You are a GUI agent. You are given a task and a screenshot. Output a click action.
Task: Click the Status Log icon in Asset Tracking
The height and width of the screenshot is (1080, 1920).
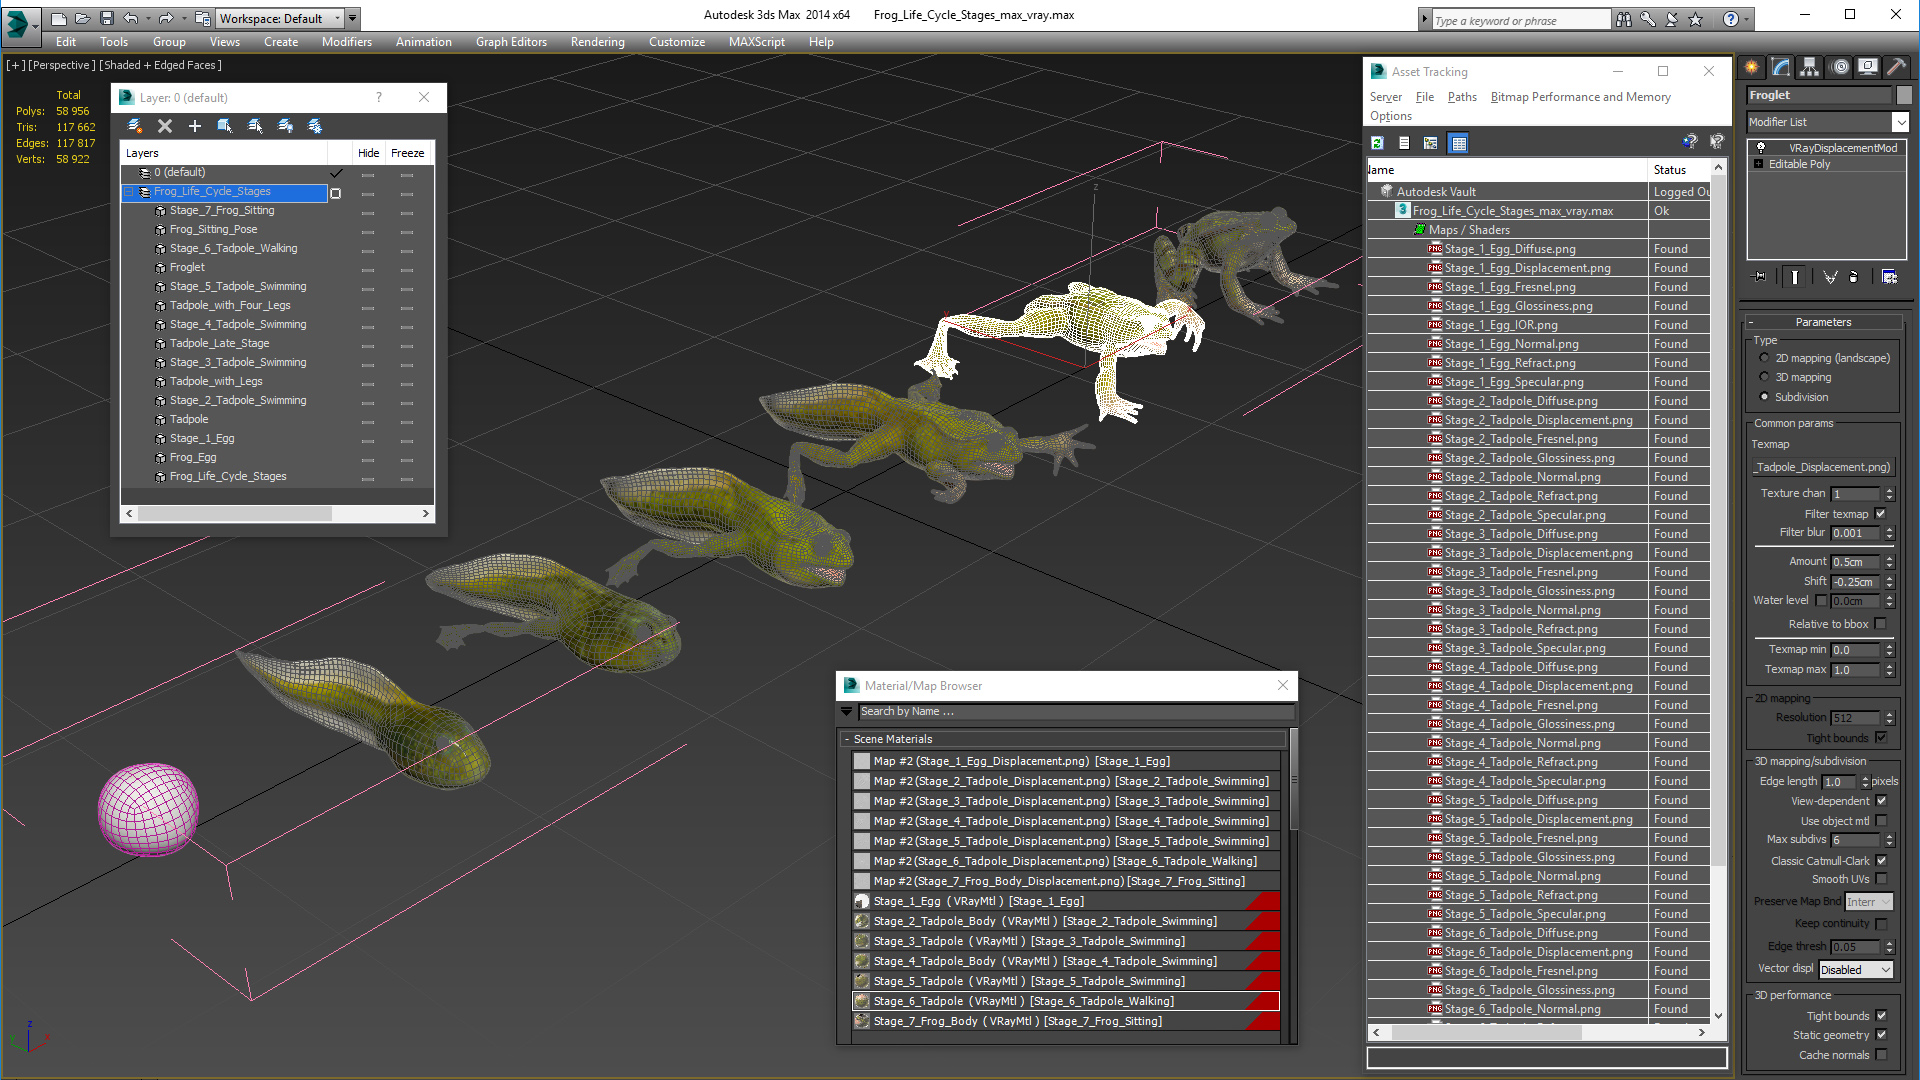coord(1404,143)
